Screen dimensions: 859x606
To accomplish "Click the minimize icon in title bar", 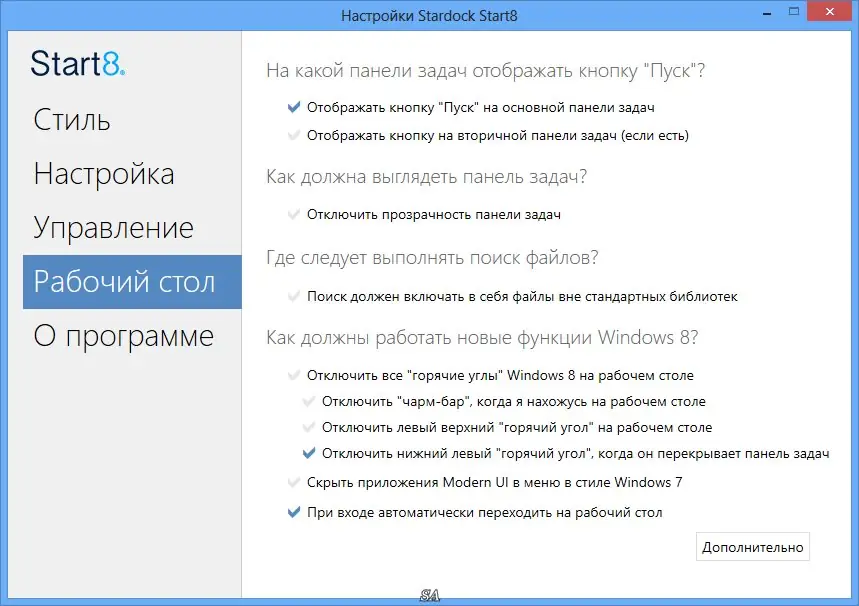I will pos(766,12).
